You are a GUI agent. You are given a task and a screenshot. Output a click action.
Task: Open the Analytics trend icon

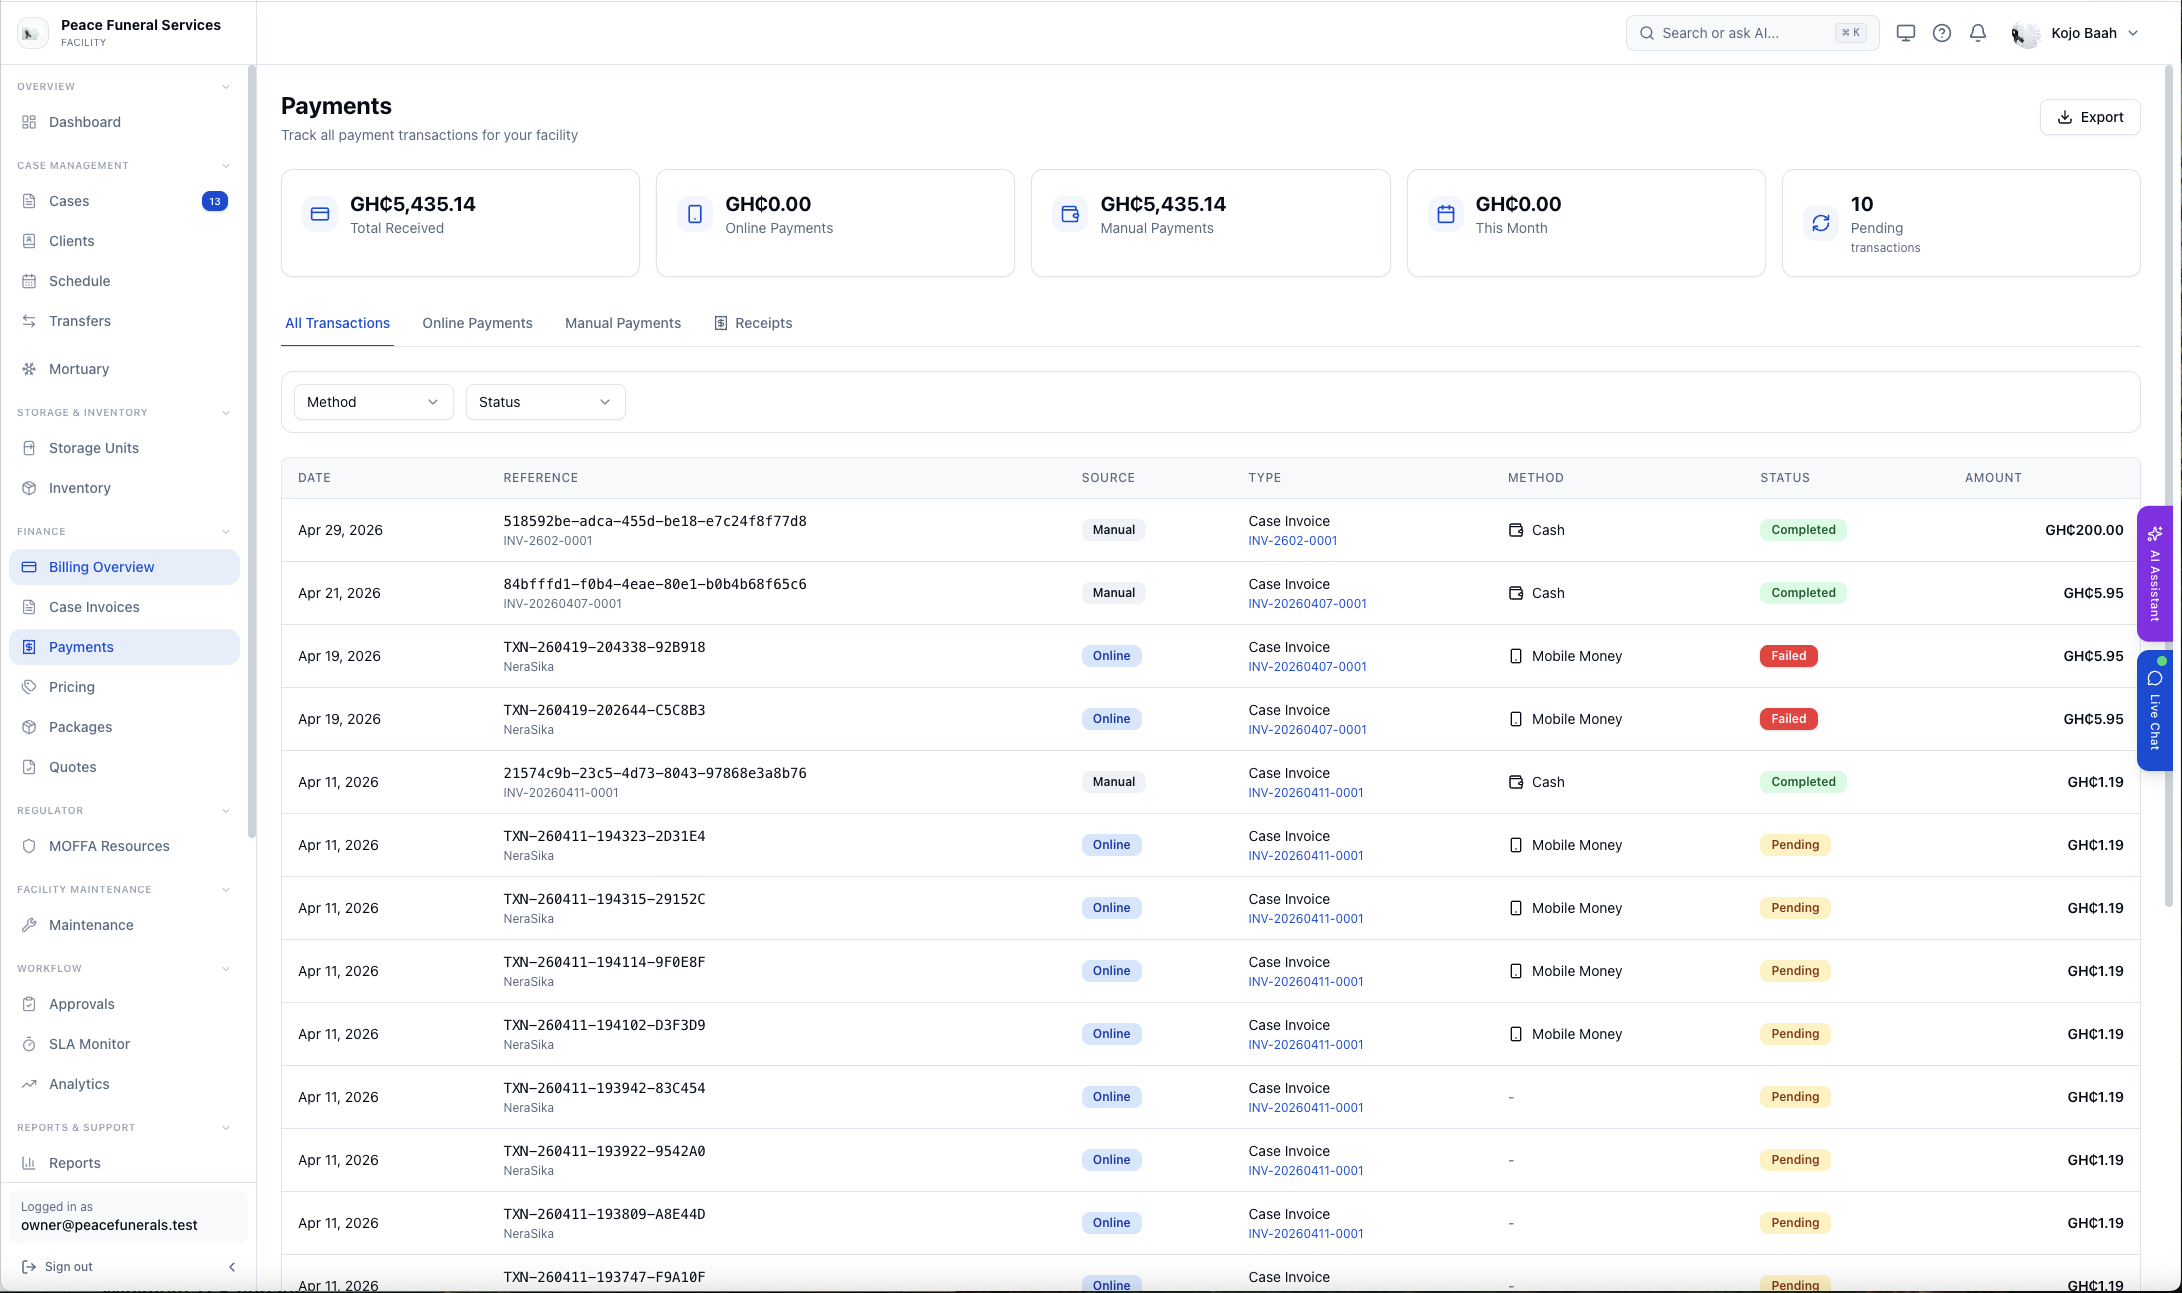(29, 1084)
